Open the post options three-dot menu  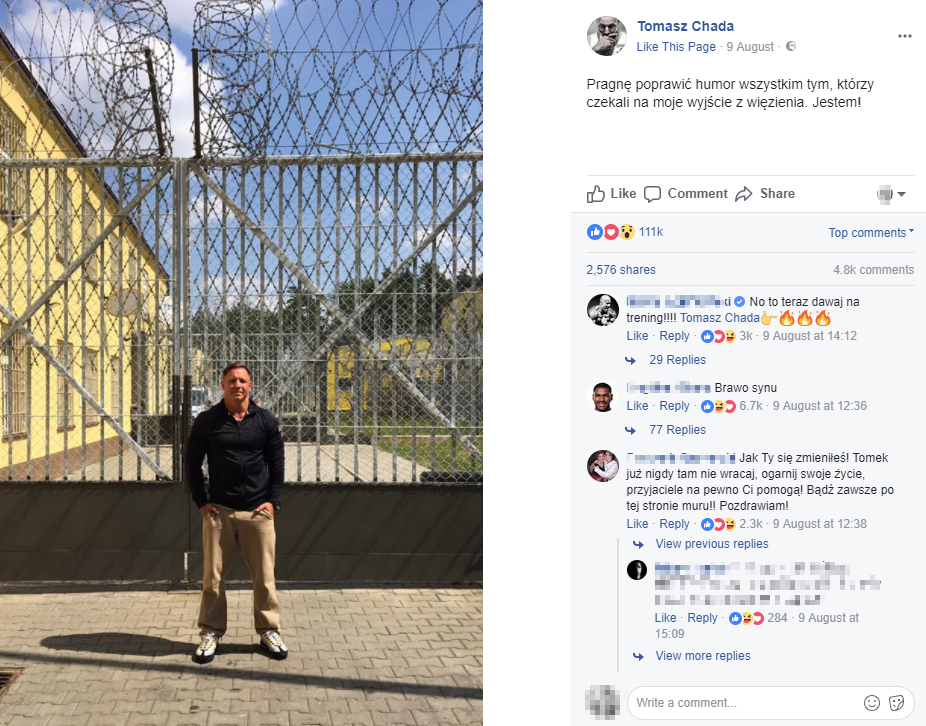pos(904,36)
